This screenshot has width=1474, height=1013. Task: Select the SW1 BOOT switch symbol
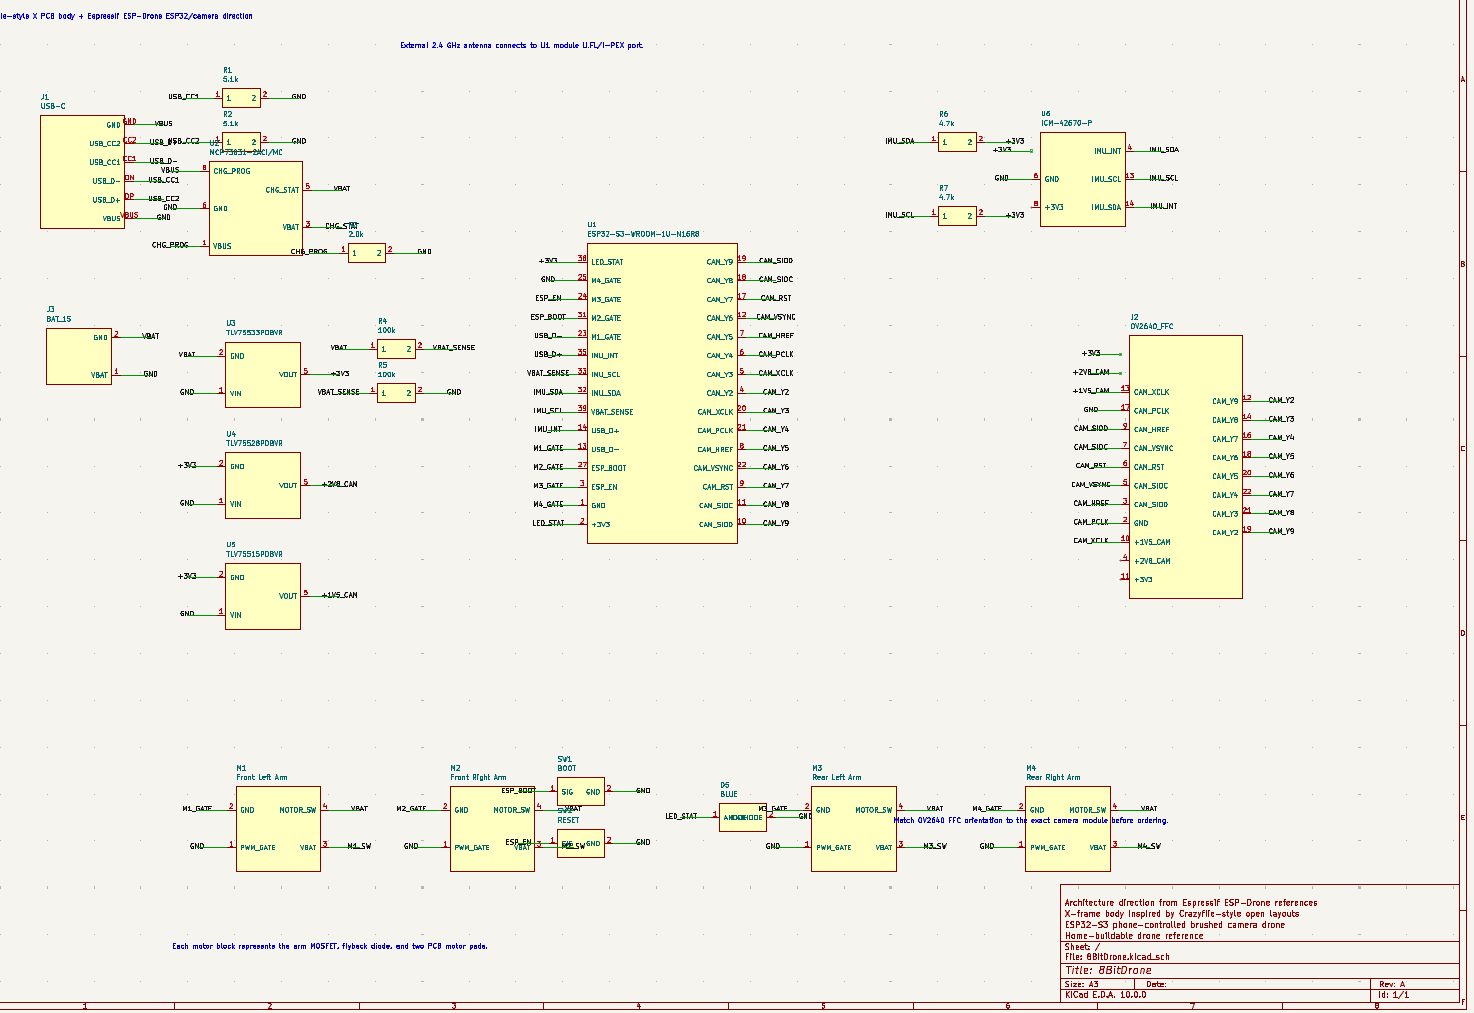pos(580,790)
